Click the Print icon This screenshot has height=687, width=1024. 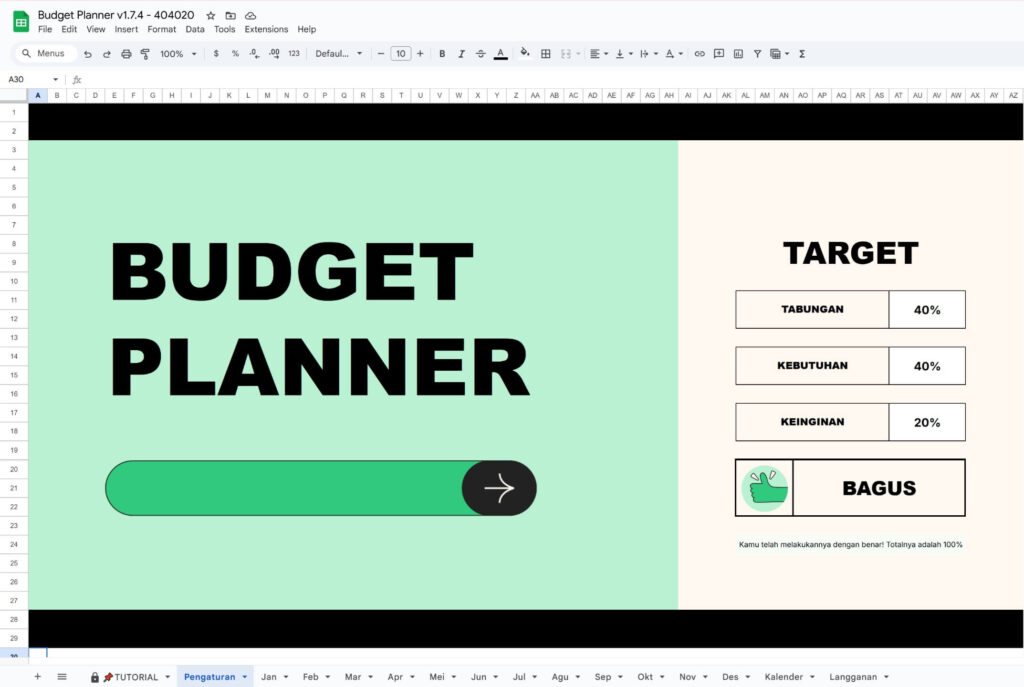(126, 54)
